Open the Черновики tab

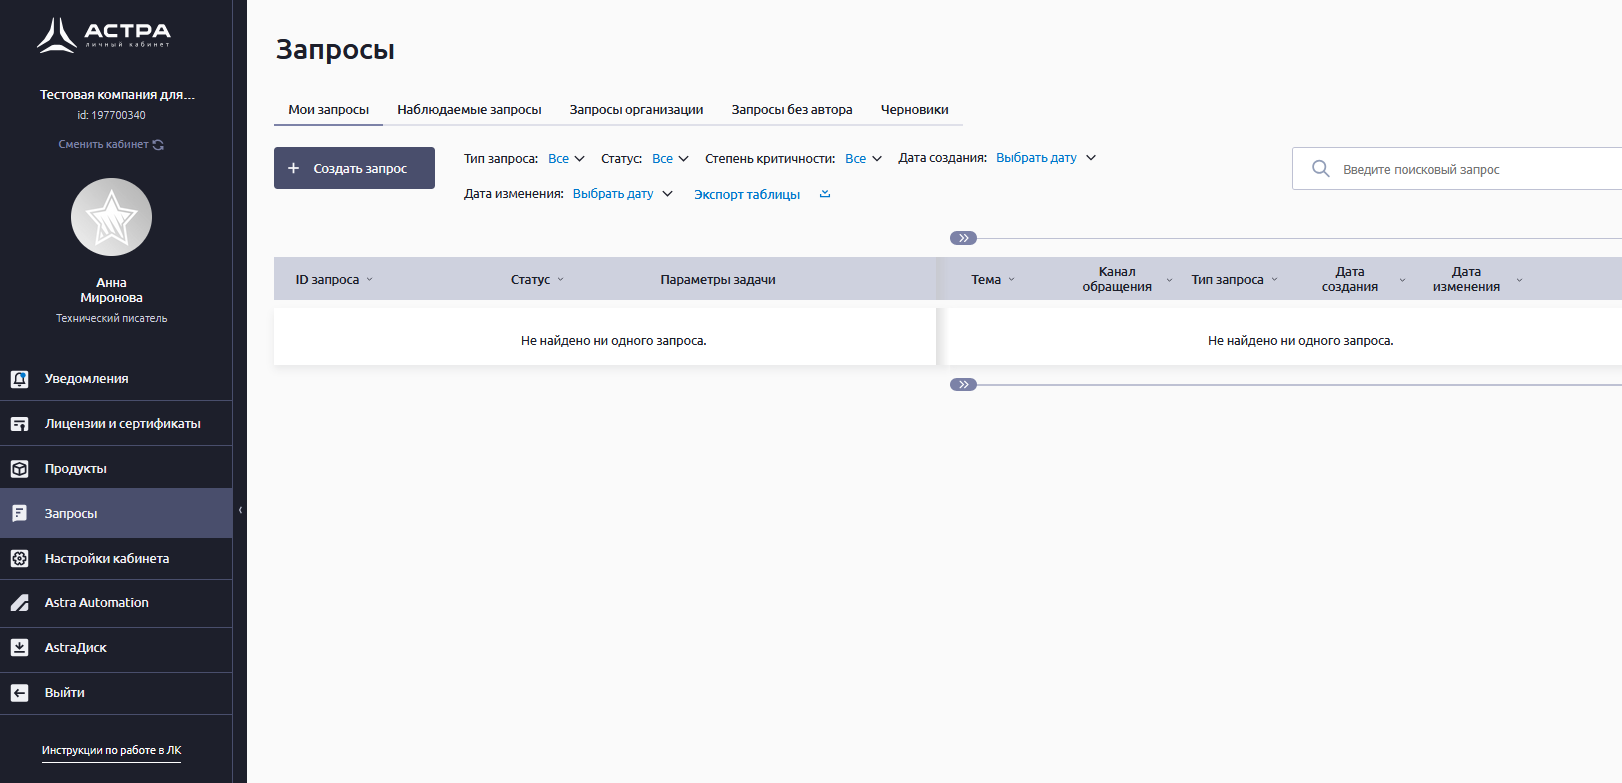(914, 110)
